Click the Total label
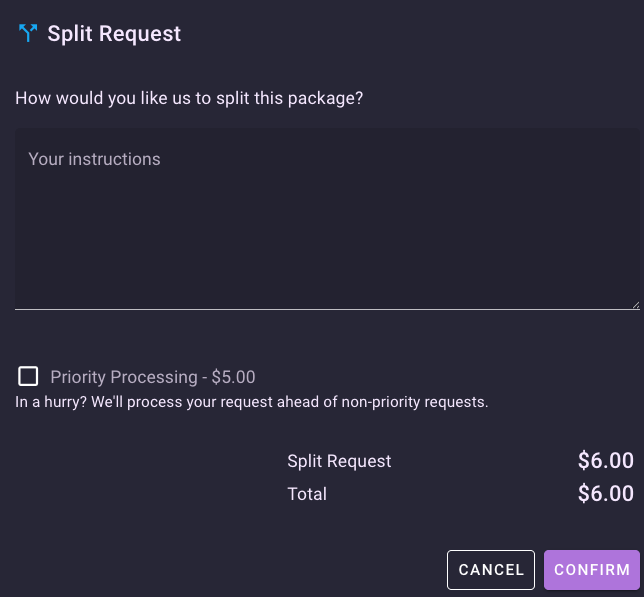 click(x=307, y=494)
